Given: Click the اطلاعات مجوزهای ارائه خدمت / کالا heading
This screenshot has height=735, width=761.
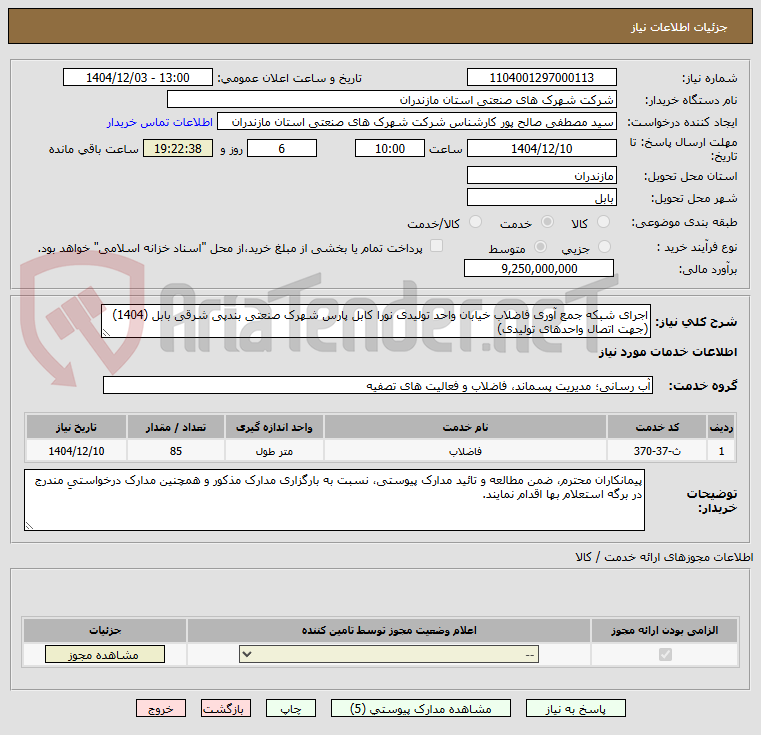Looking at the screenshot, I should tap(664, 557).
